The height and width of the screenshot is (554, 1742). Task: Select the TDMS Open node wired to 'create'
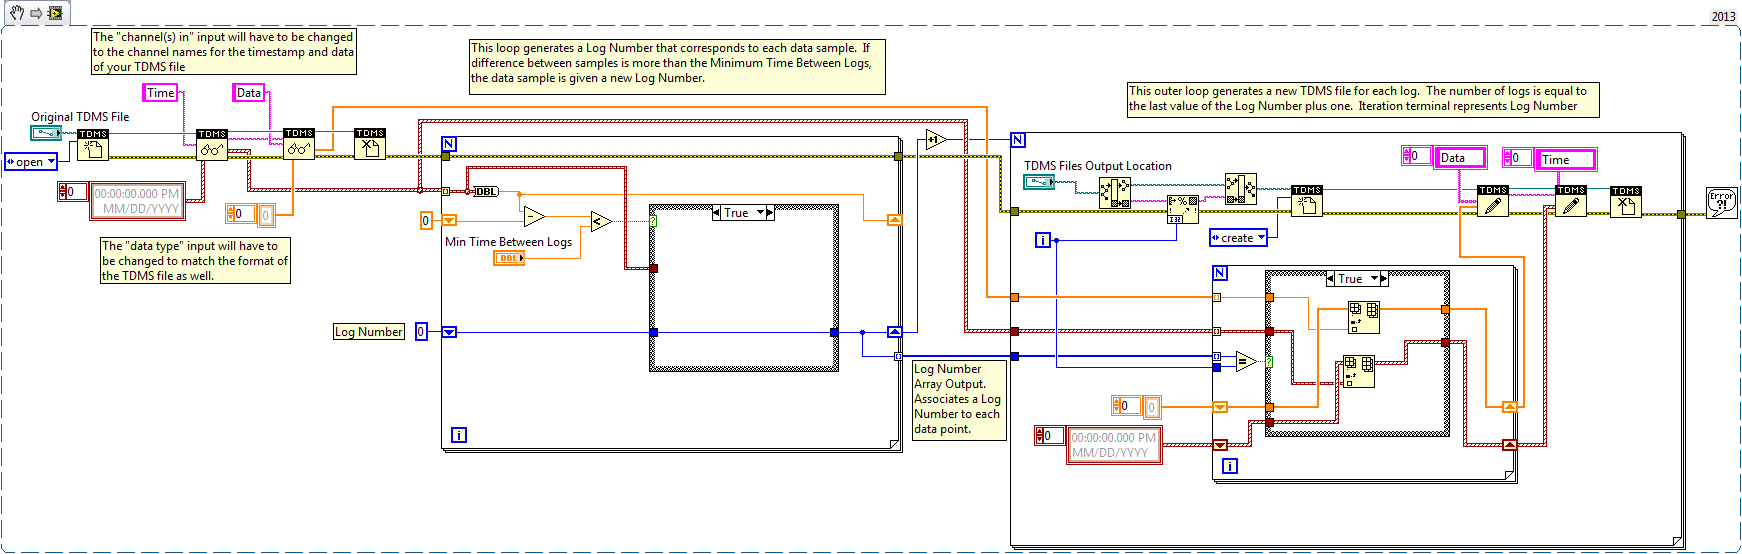(x=1307, y=201)
